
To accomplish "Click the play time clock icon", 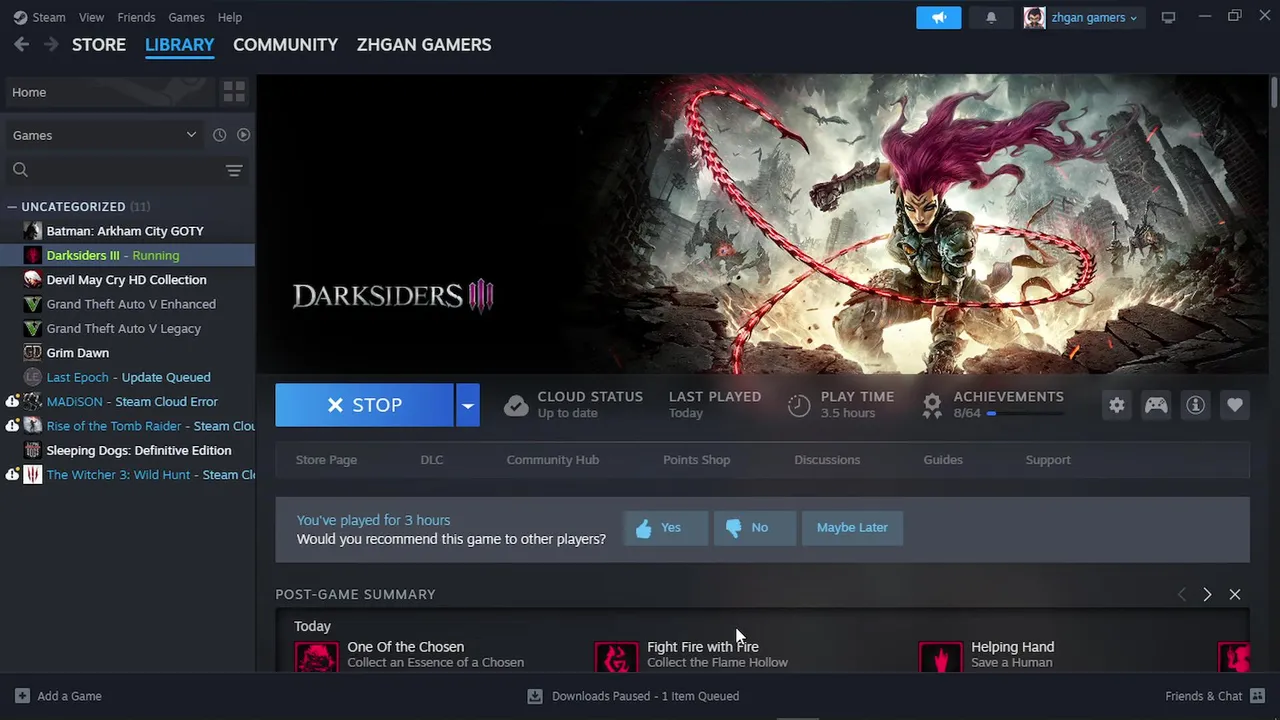I will (799, 405).
